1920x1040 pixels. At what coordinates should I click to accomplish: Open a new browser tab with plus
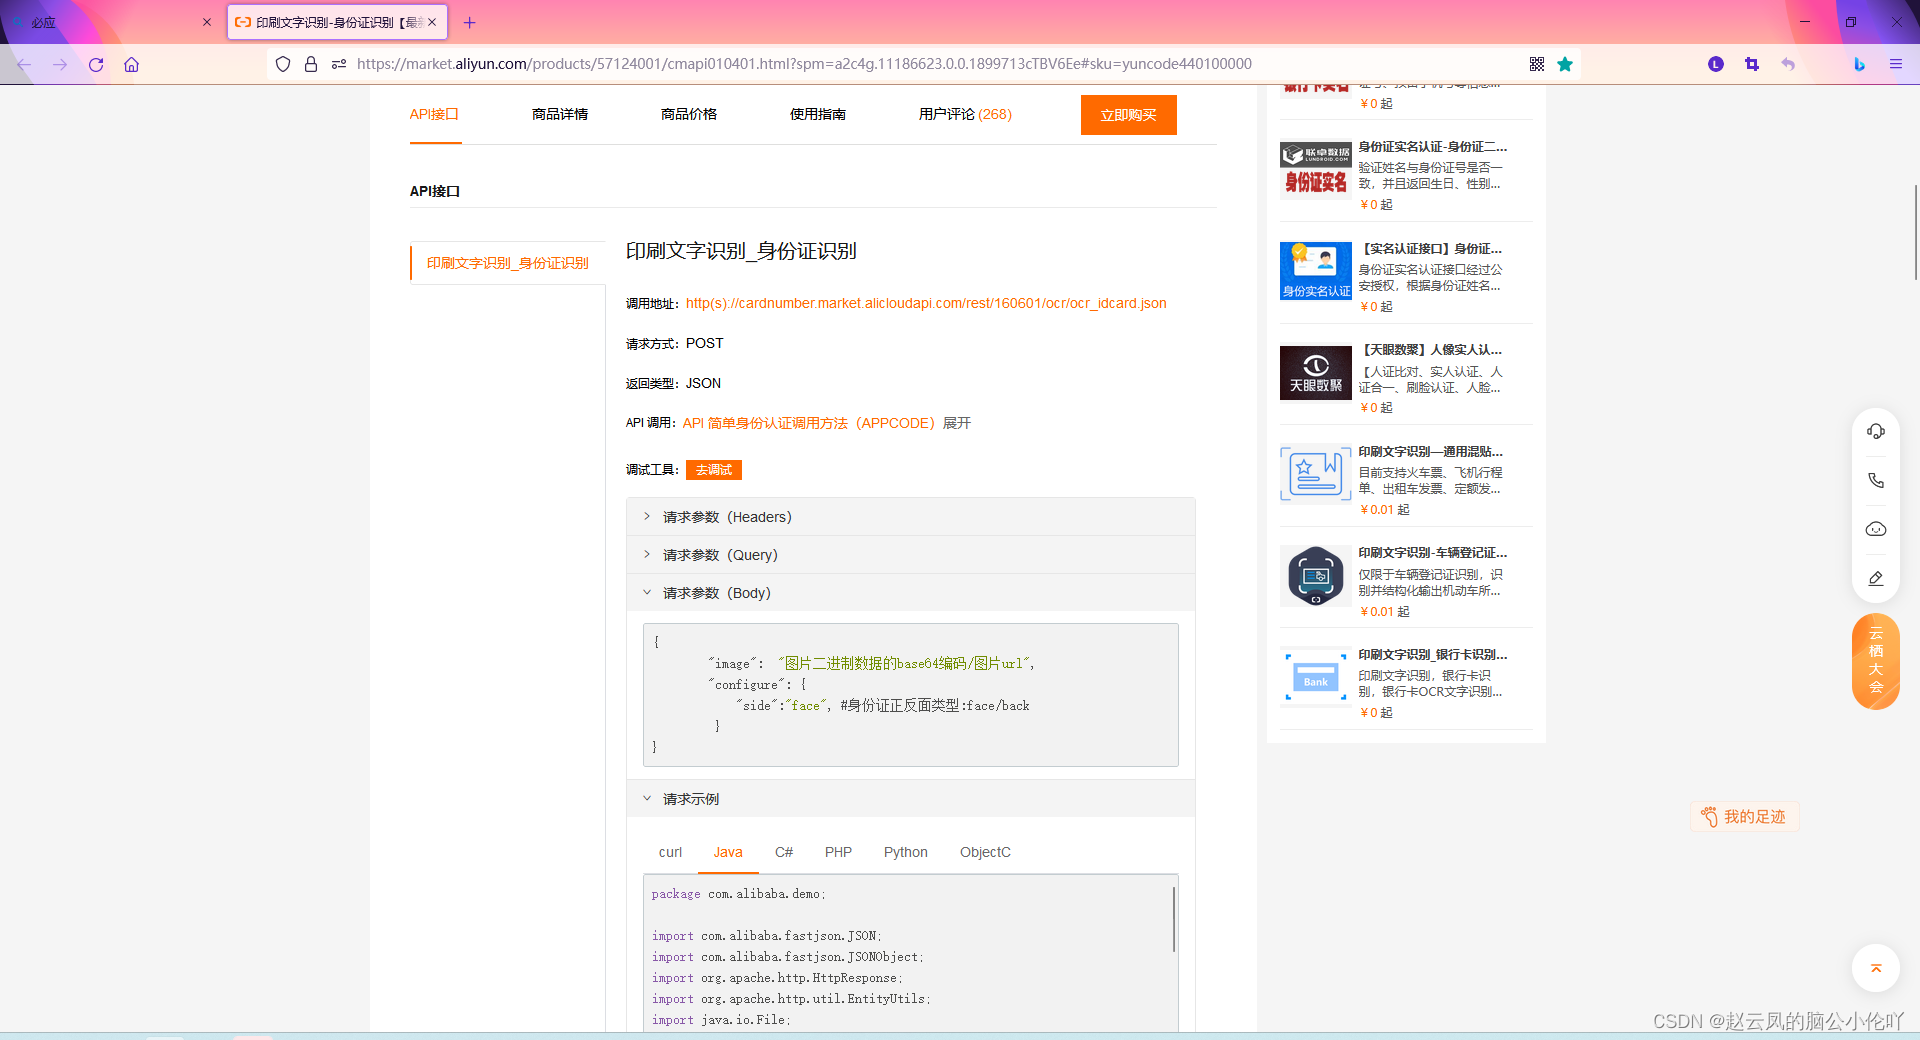[x=470, y=22]
